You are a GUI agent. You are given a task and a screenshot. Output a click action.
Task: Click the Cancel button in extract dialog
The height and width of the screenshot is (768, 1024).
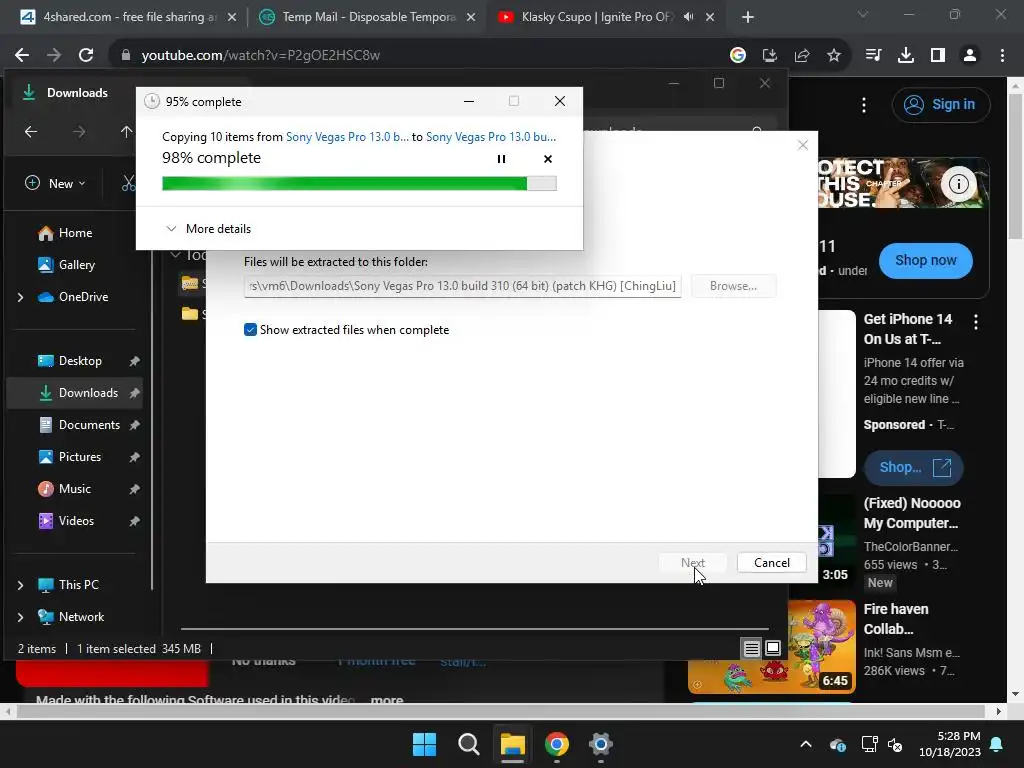click(x=771, y=563)
